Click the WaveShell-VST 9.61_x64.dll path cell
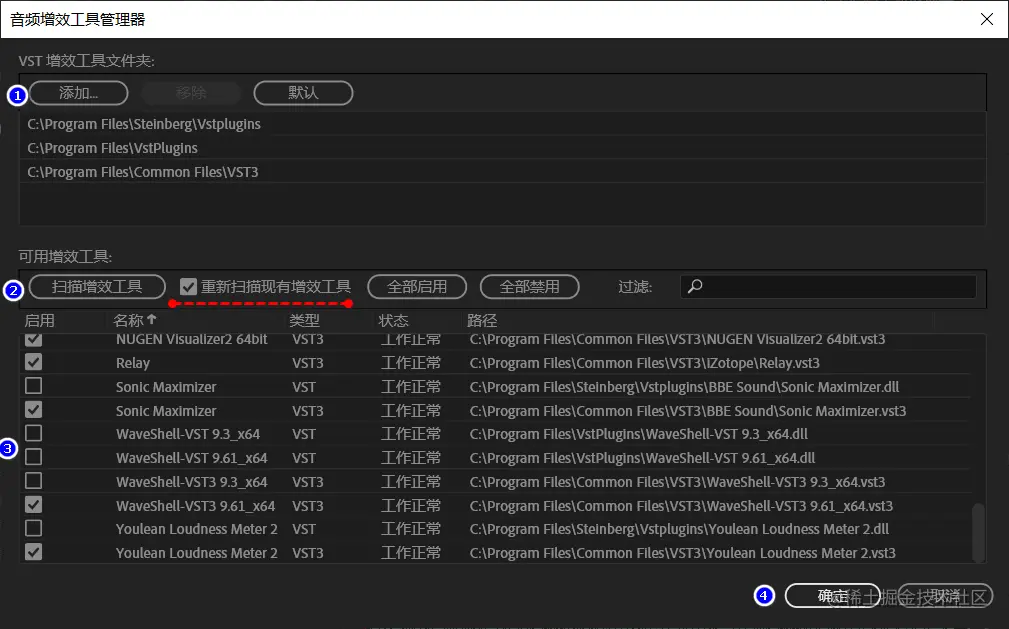The image size is (1009, 629). pyautogui.click(x=642, y=458)
